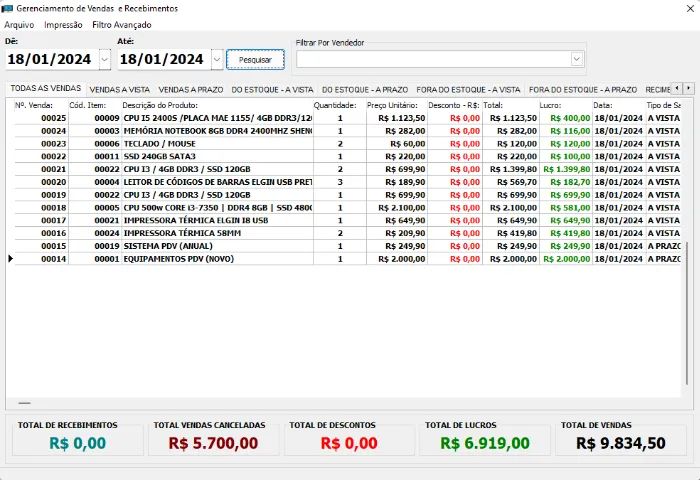700x480 pixels.
Task: Click the 'Até' date field 18/01/2024
Action: [x=162, y=59]
